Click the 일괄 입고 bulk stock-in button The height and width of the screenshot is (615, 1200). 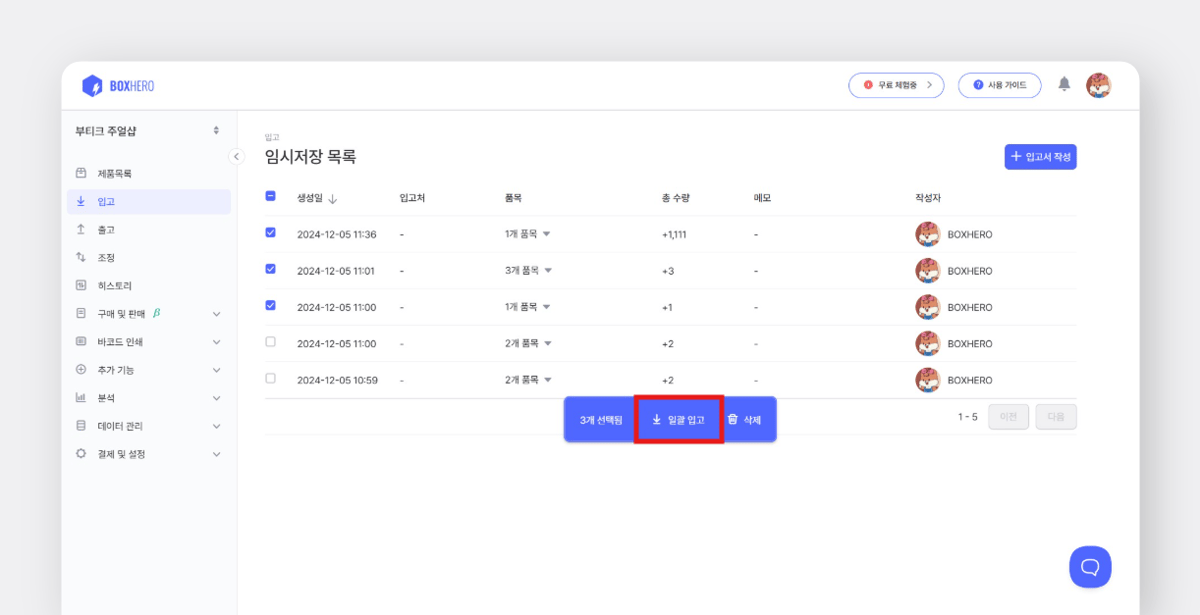click(x=679, y=419)
